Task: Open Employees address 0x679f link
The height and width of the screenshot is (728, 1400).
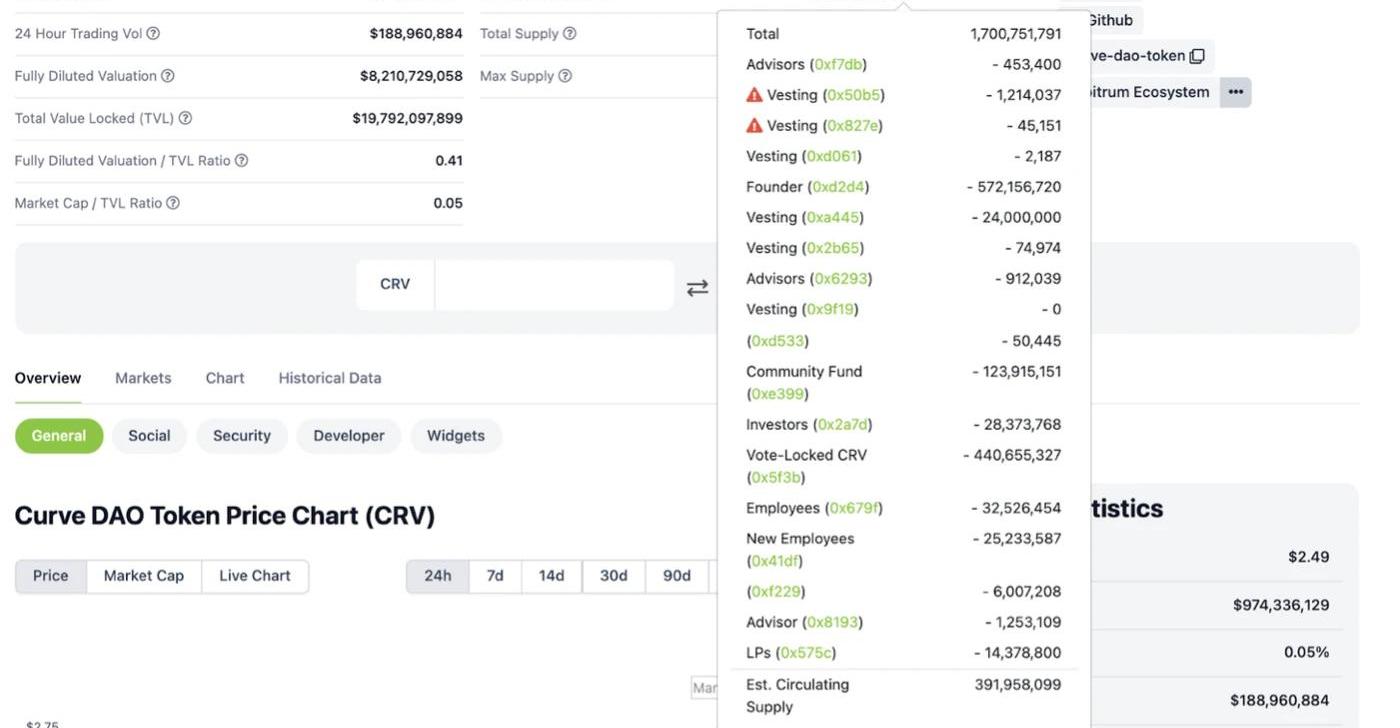Action: (x=854, y=508)
